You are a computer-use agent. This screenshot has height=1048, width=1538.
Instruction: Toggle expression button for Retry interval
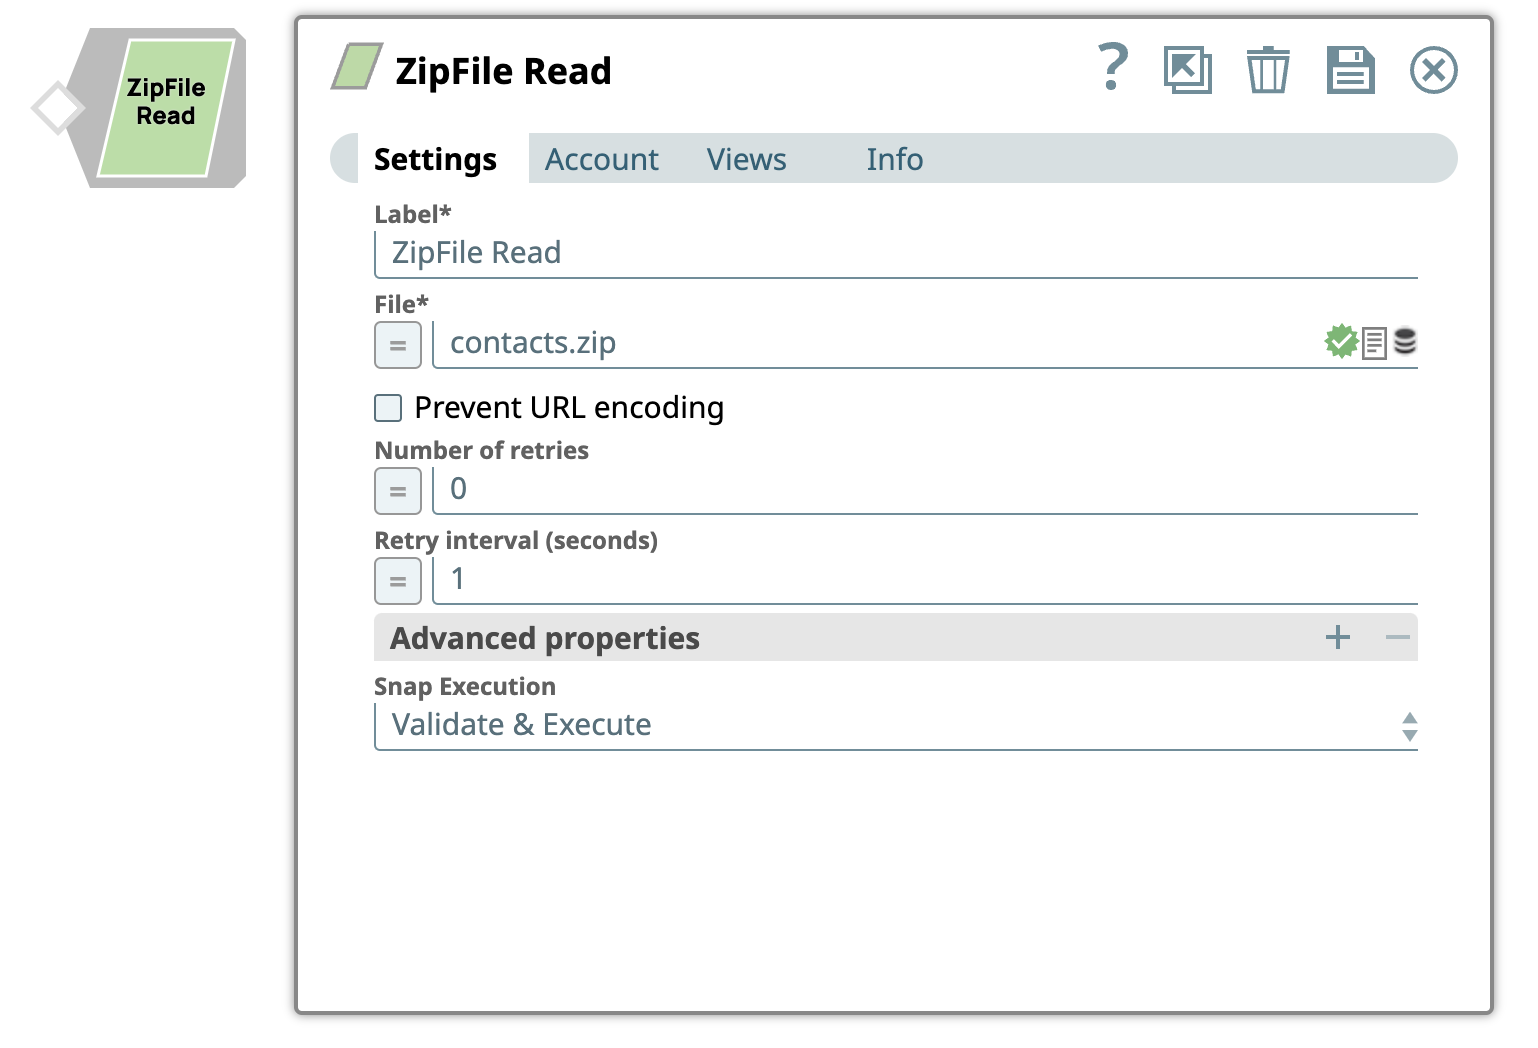click(397, 581)
